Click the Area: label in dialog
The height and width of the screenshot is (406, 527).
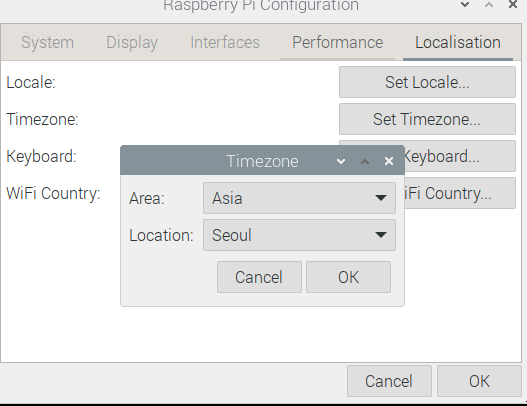tap(147, 198)
